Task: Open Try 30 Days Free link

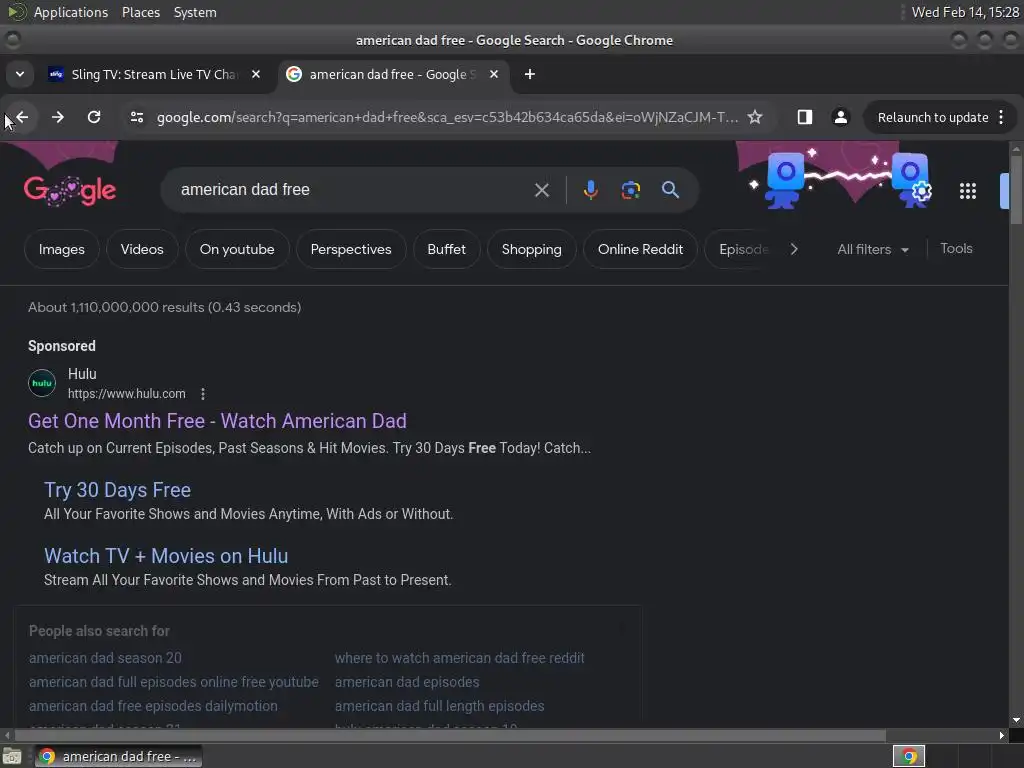Action: 118,490
